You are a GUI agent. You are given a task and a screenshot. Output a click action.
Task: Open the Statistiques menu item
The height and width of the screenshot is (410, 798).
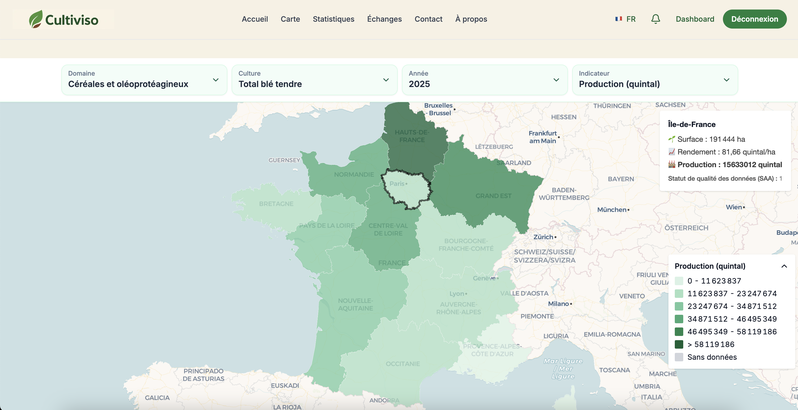pos(333,19)
